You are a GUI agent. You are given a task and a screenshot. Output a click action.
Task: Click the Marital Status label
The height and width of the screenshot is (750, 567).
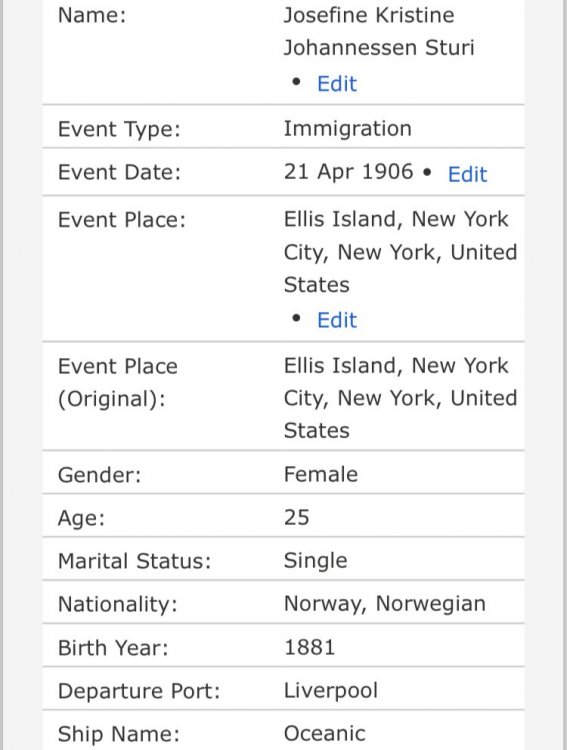[134, 561]
